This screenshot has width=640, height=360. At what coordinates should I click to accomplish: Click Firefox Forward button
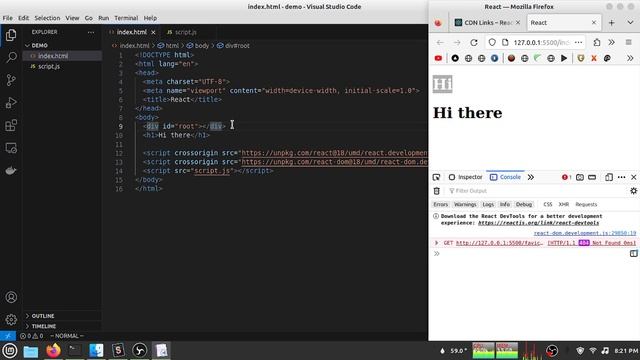coord(456,42)
